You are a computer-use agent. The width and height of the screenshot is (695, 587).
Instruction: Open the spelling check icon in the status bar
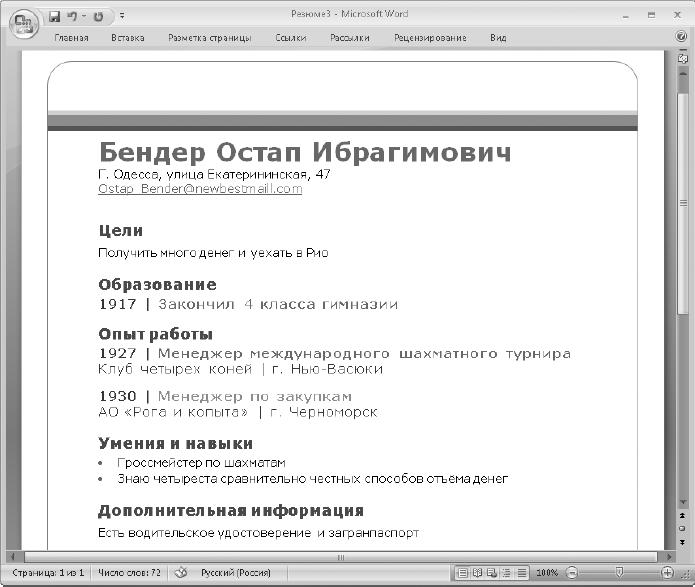[181, 572]
